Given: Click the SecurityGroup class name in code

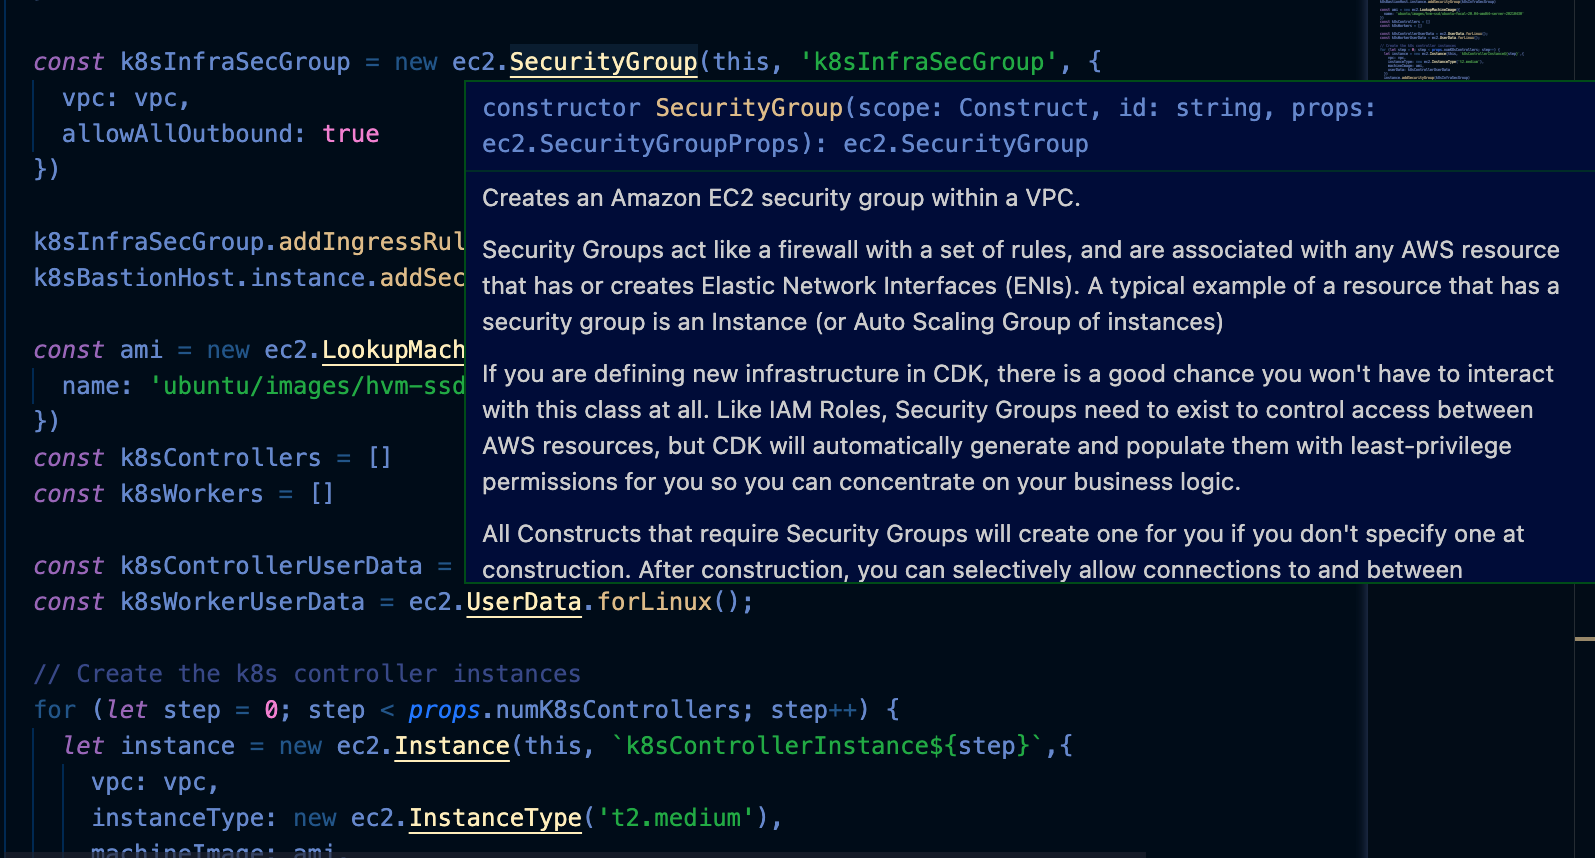Looking at the screenshot, I should pyautogui.click(x=603, y=62).
